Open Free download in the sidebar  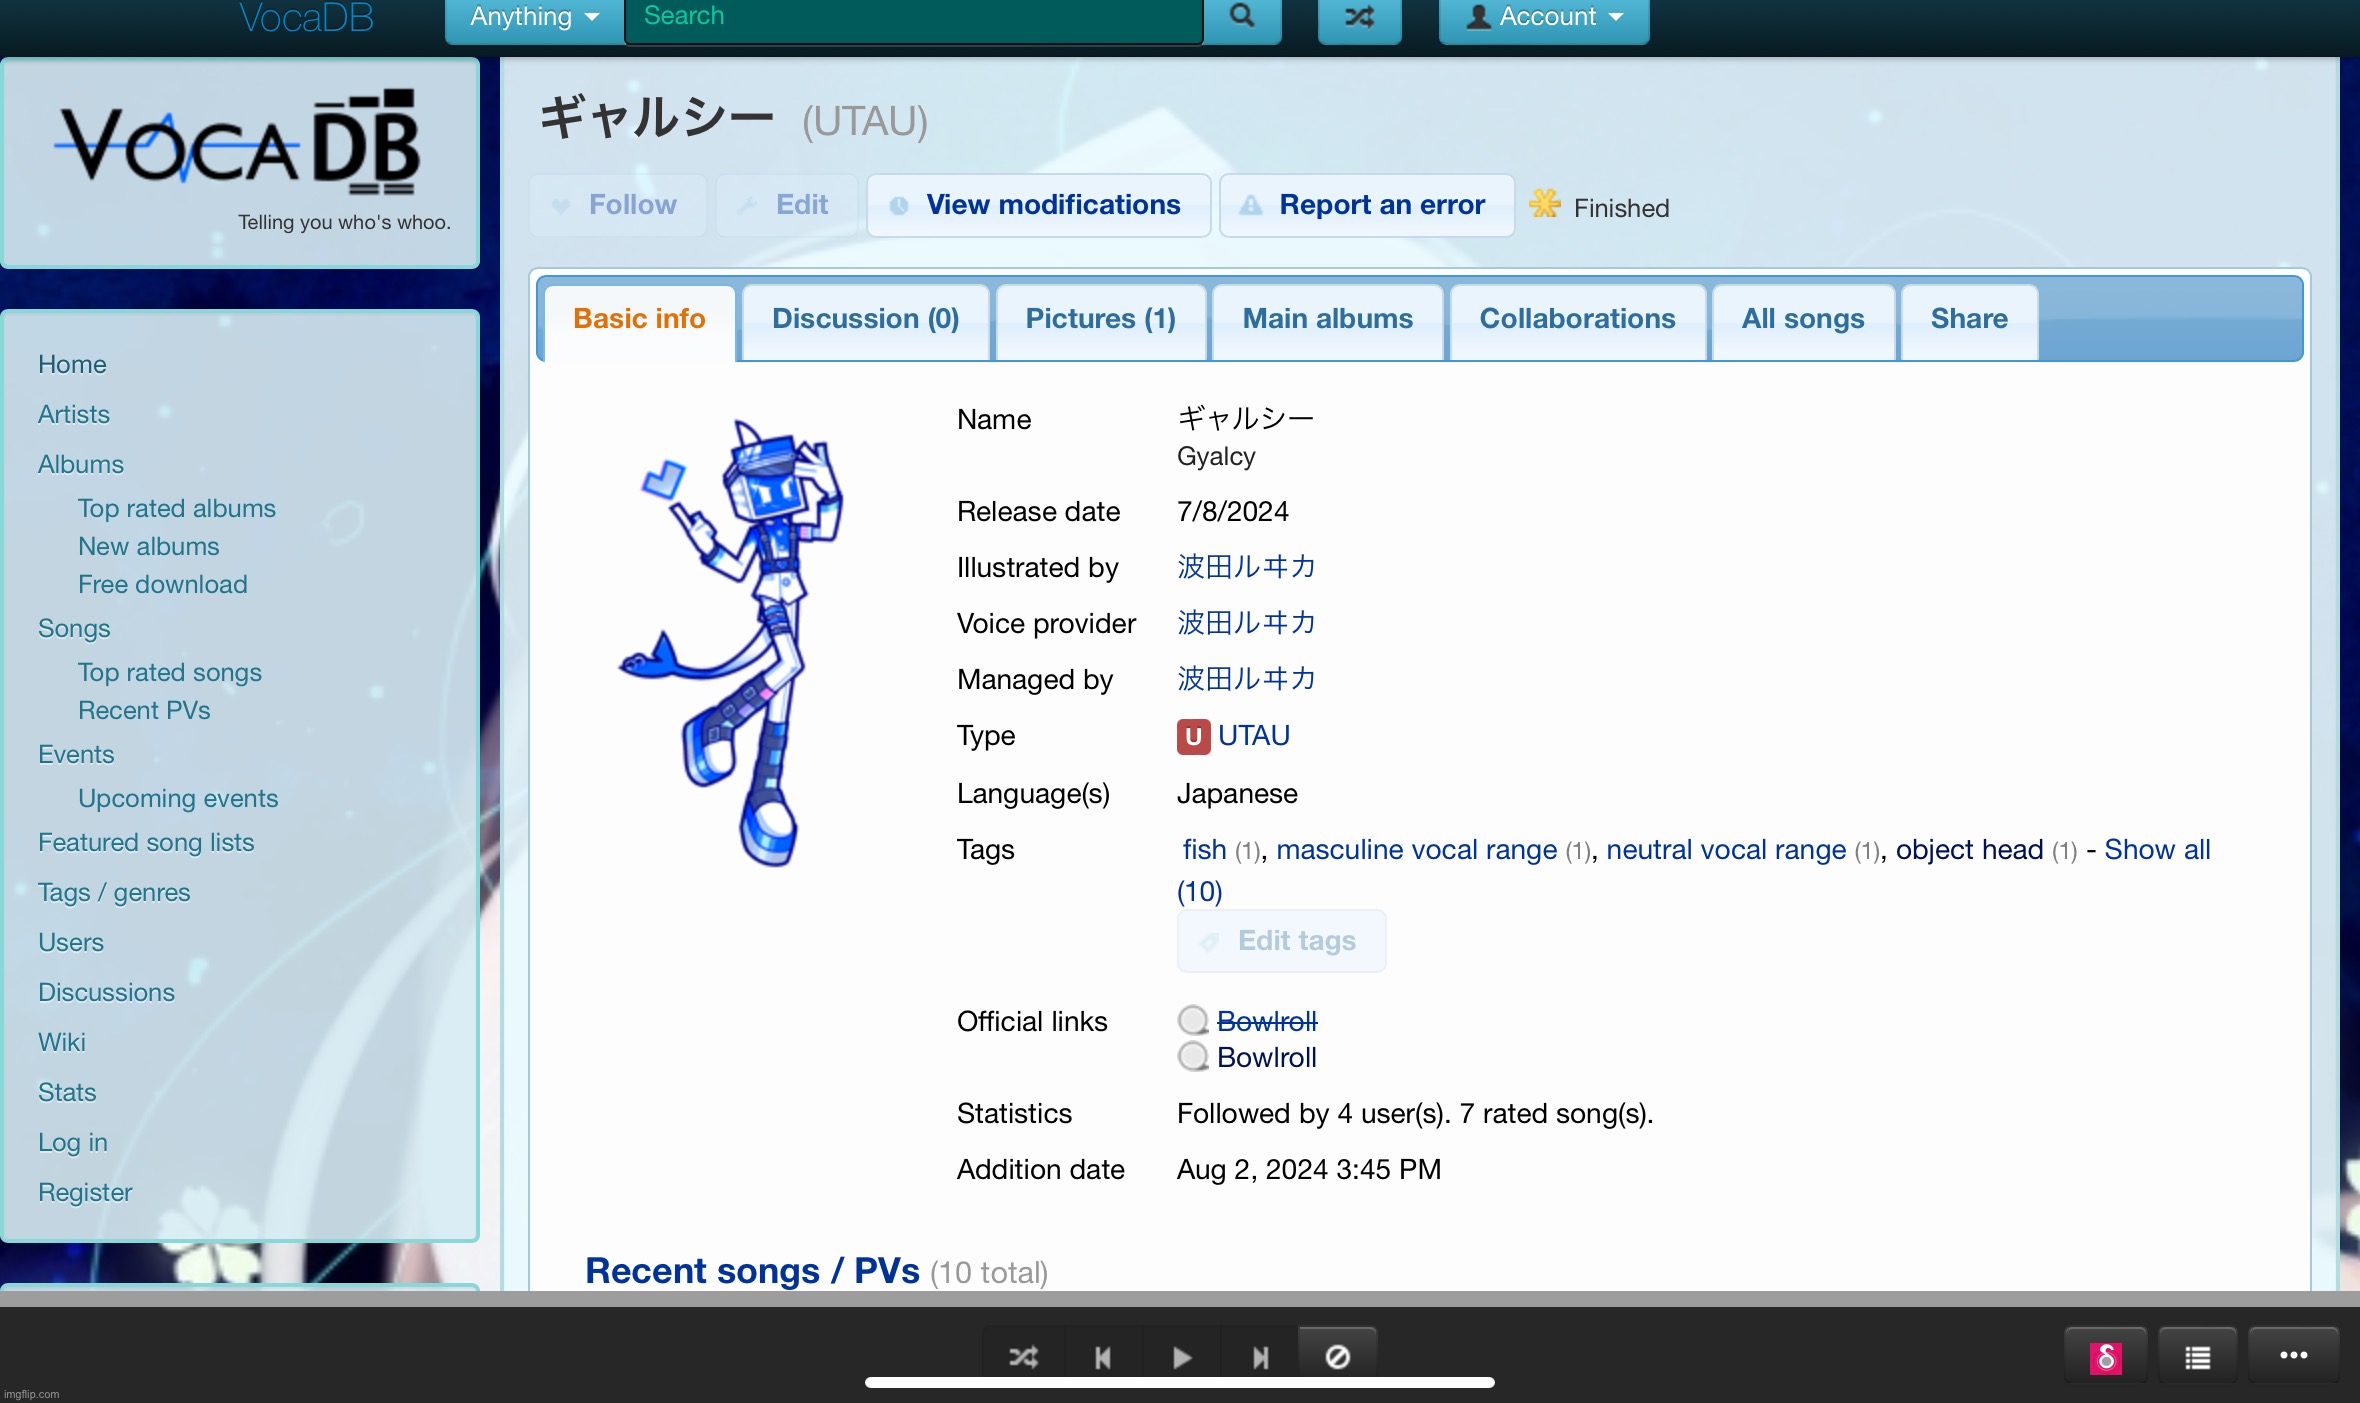[163, 584]
